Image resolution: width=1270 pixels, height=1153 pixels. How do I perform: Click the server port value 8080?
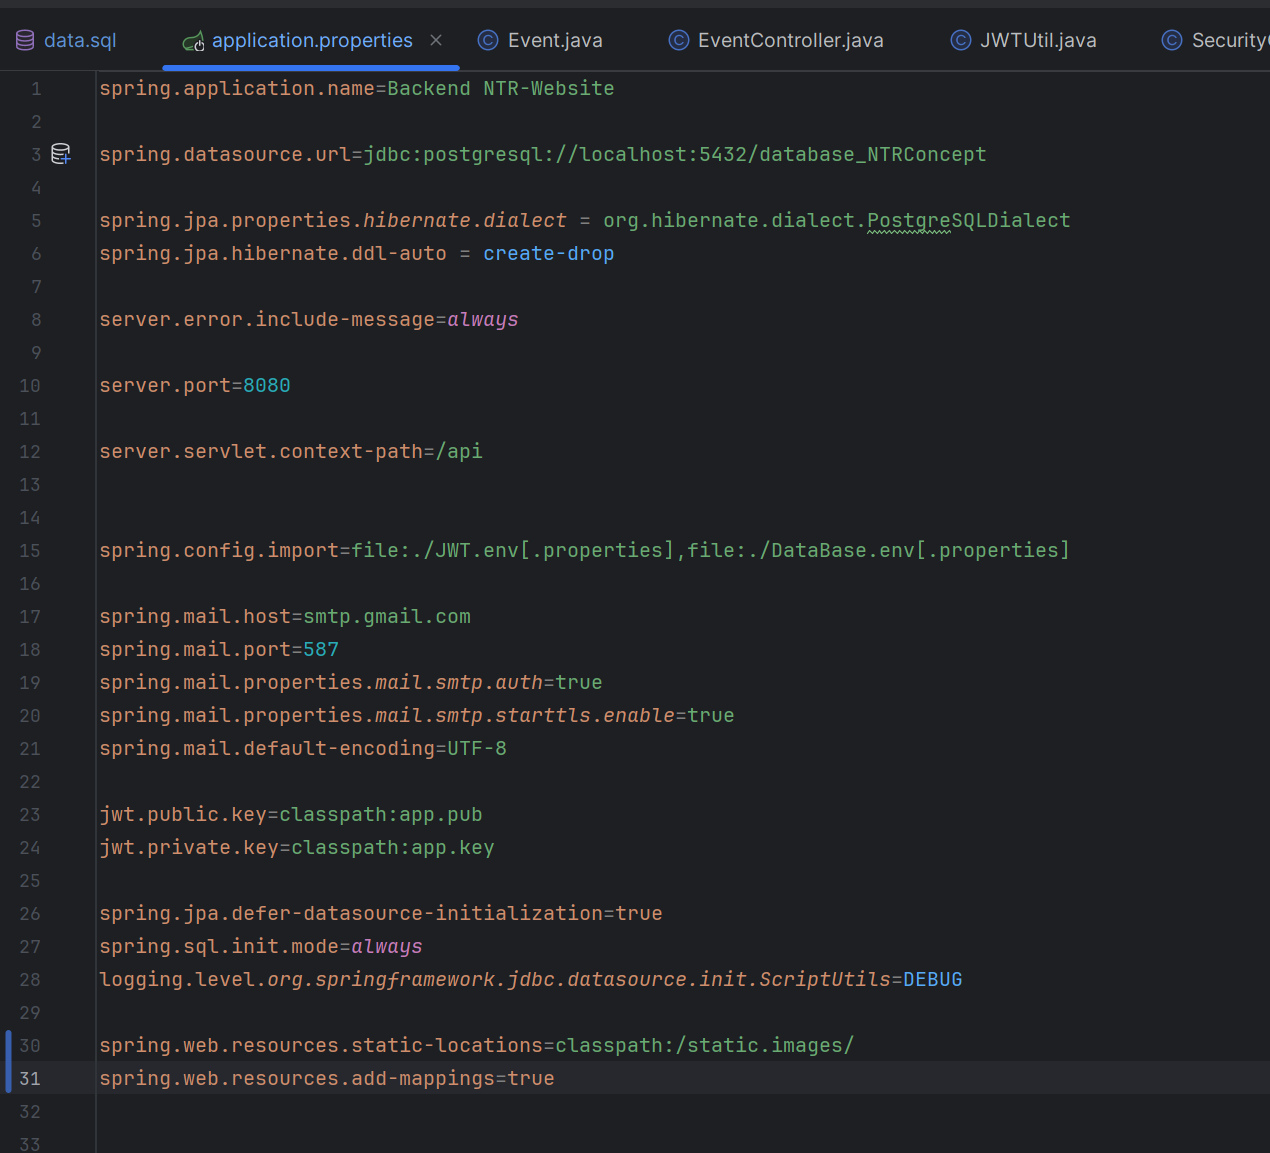[266, 385]
